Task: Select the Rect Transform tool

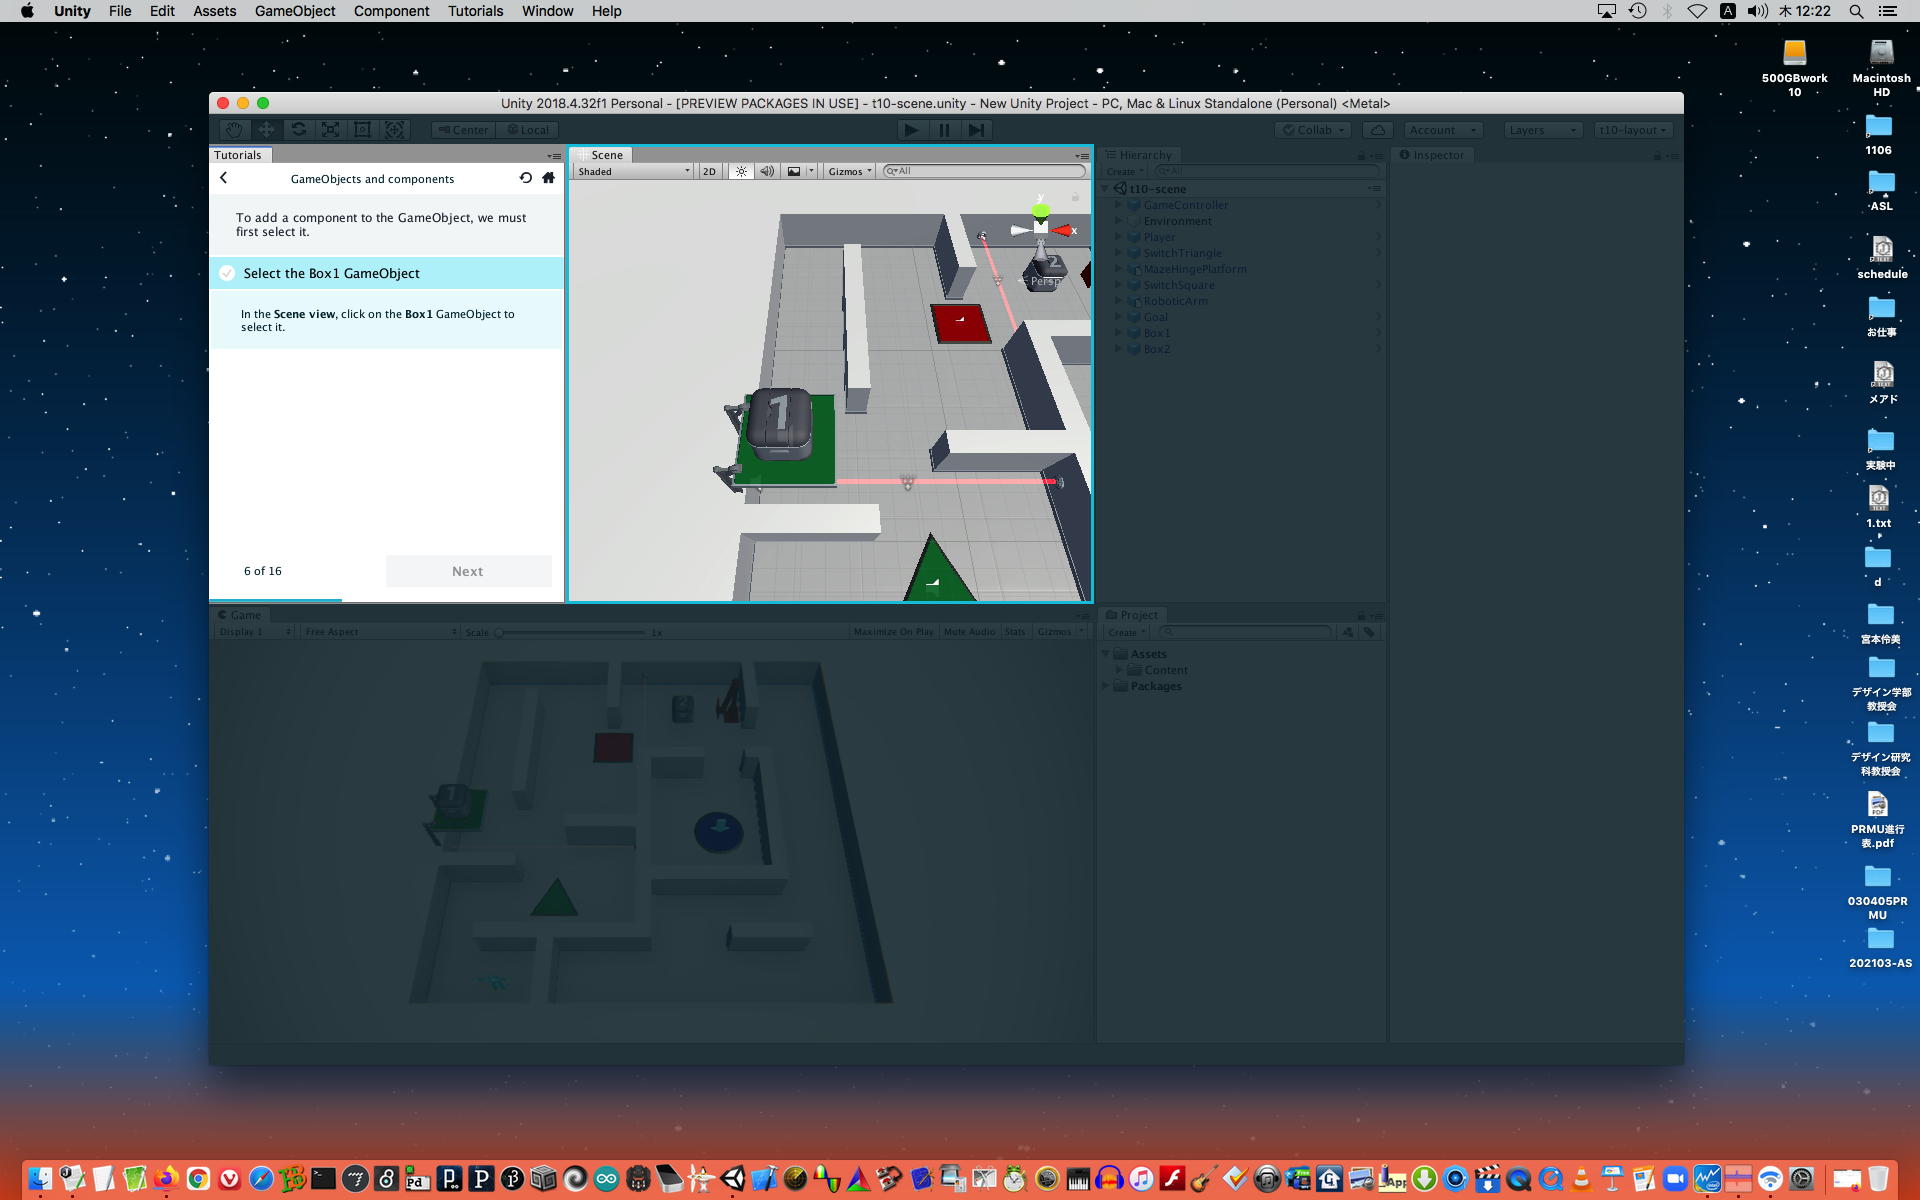Action: point(362,130)
